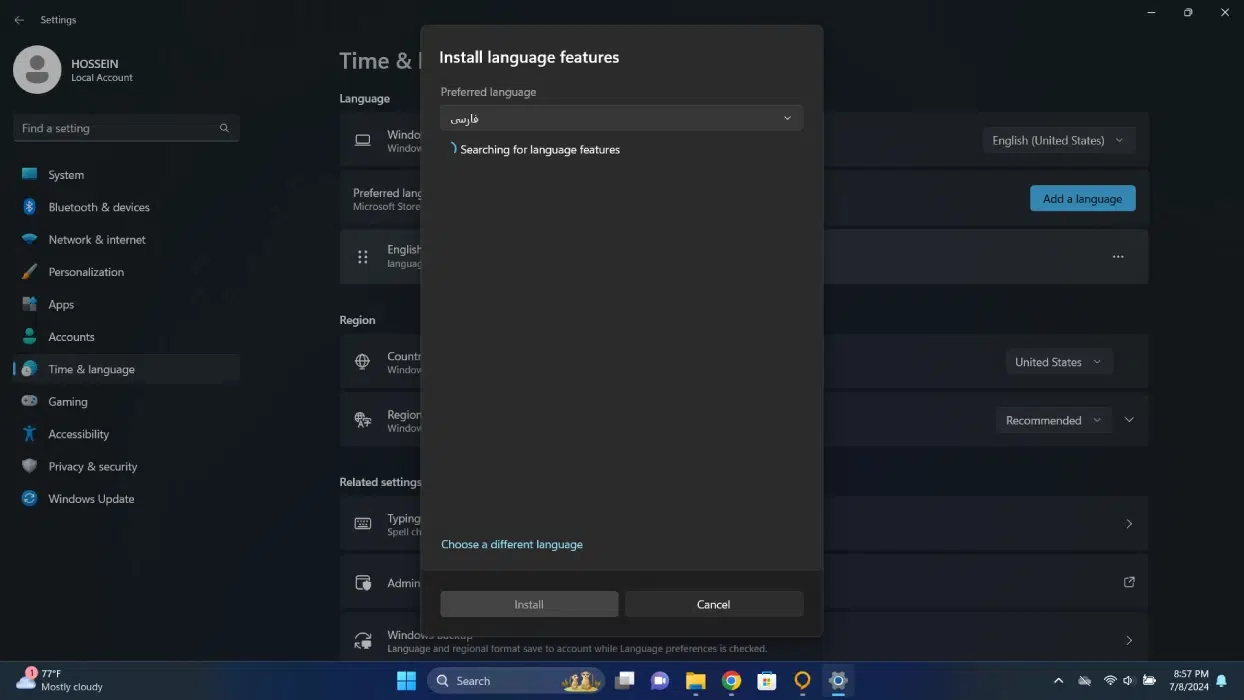
Task: Open Google Chrome from the taskbar
Action: 731,681
